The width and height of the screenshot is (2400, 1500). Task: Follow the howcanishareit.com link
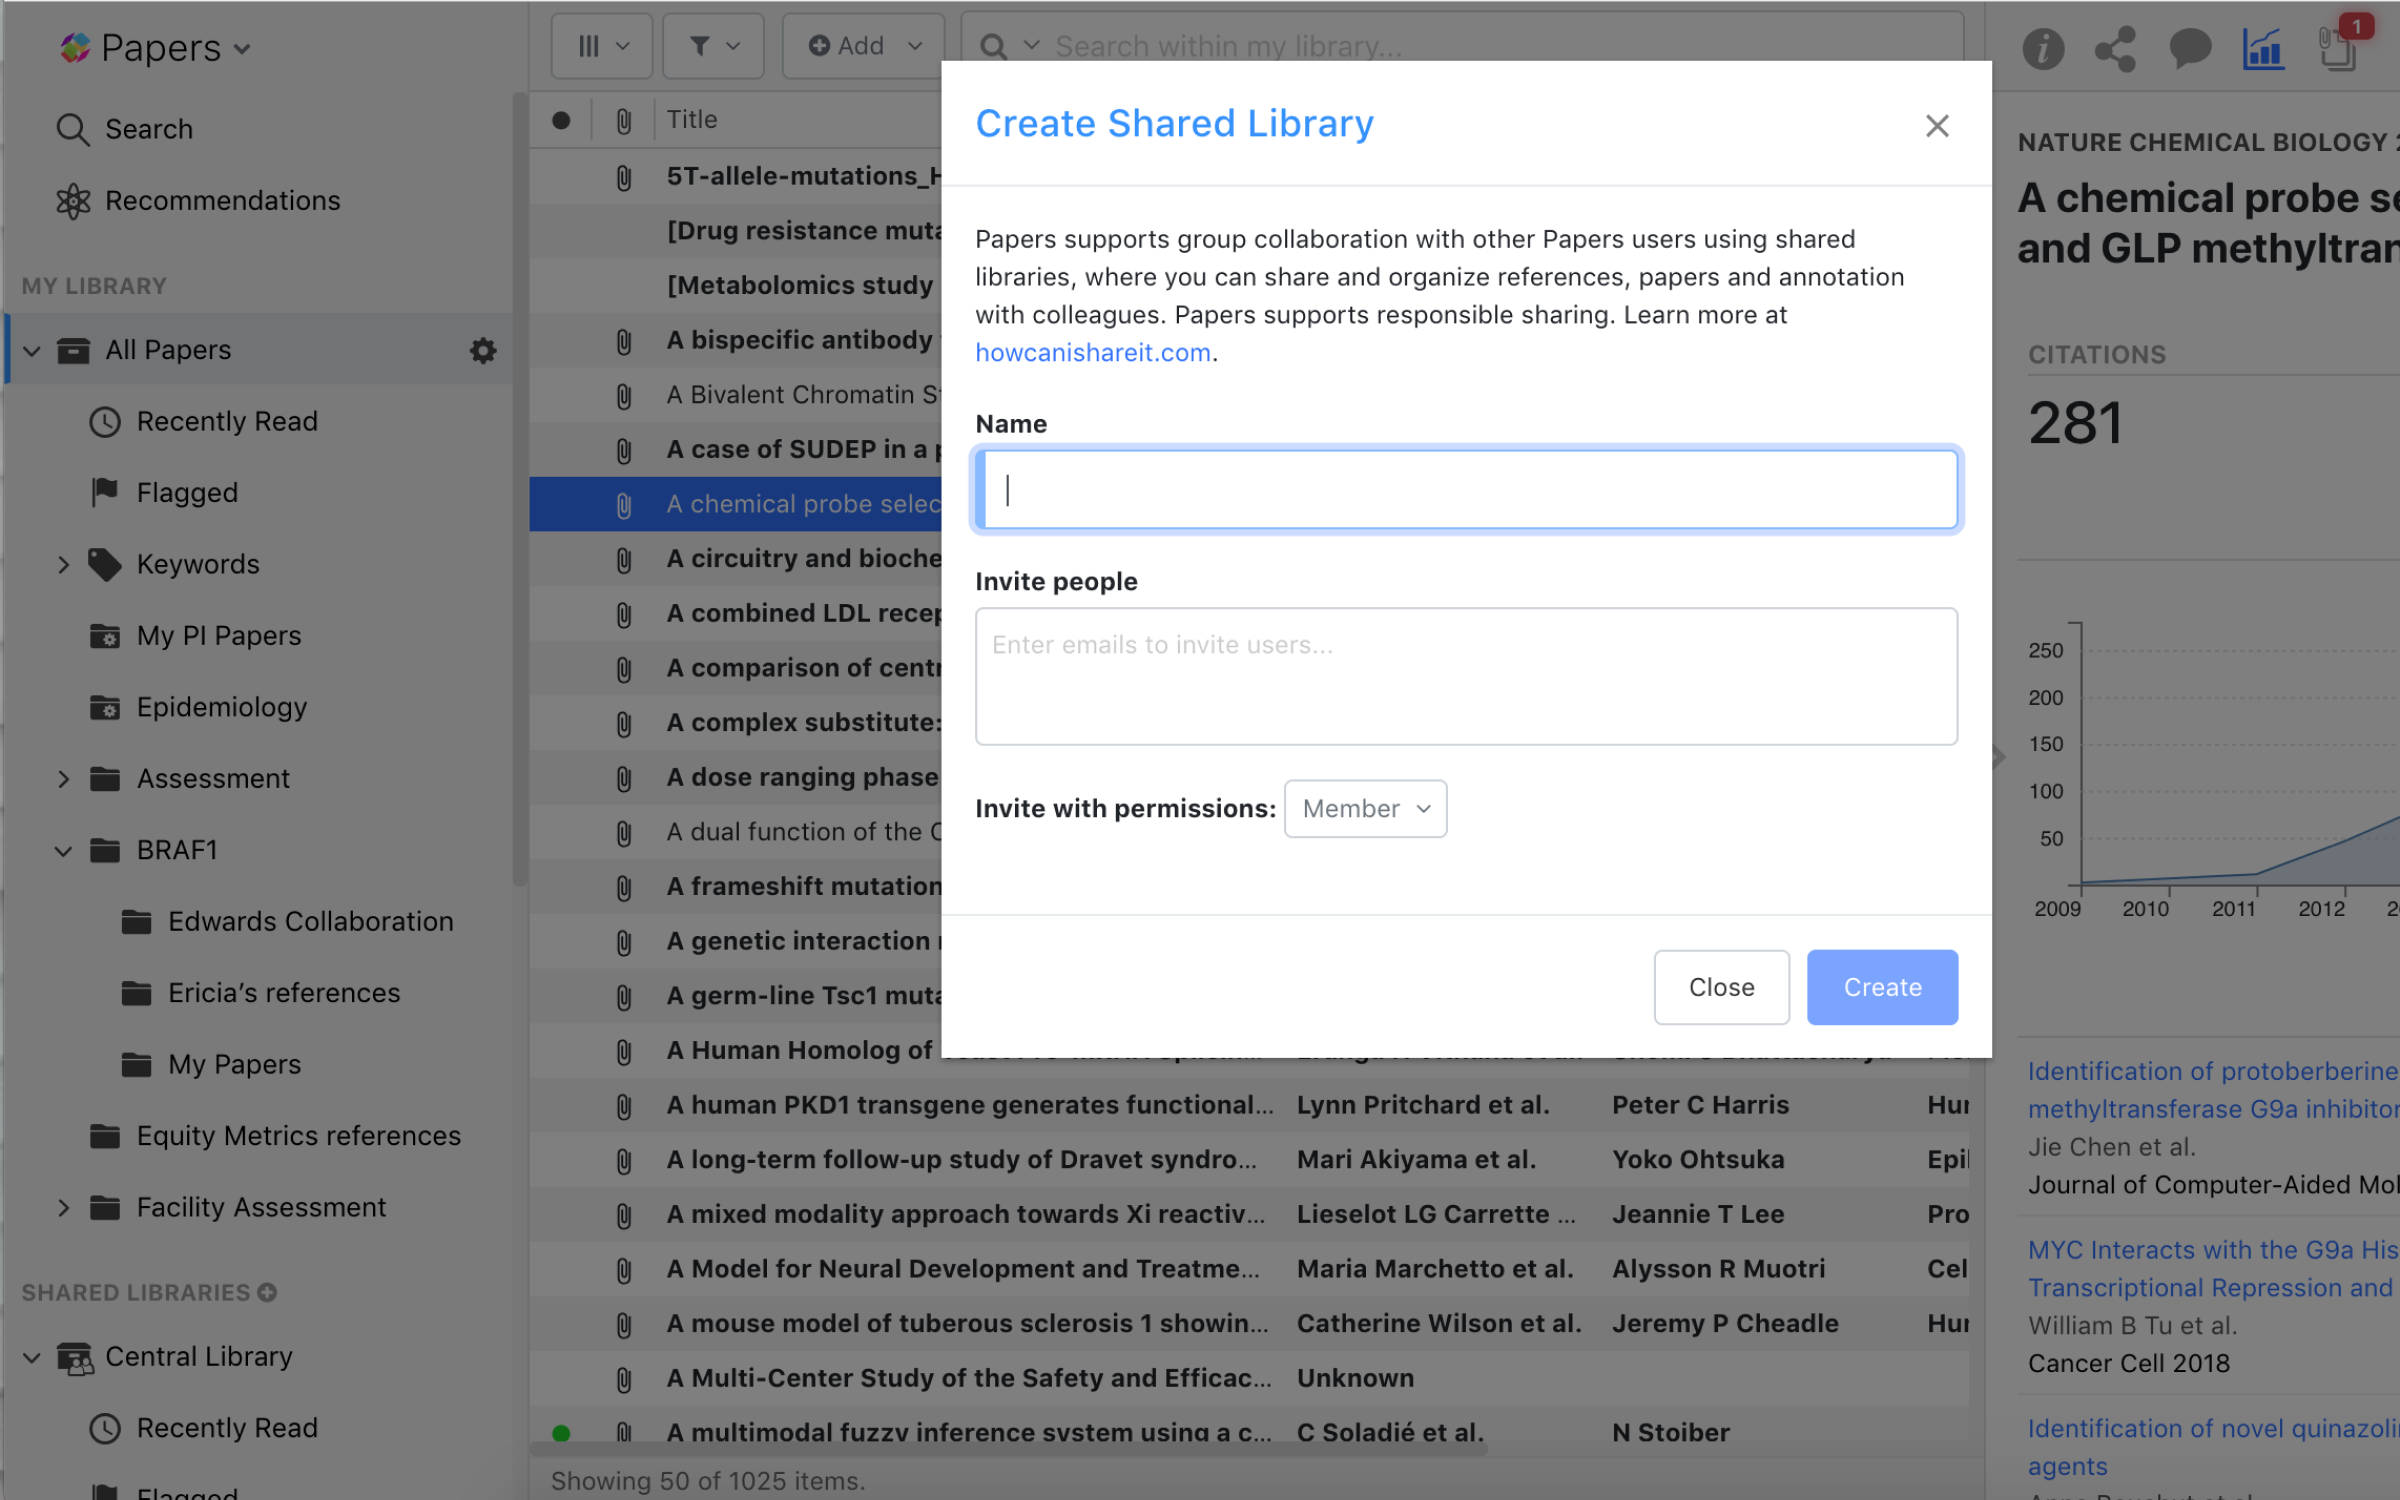point(1092,353)
